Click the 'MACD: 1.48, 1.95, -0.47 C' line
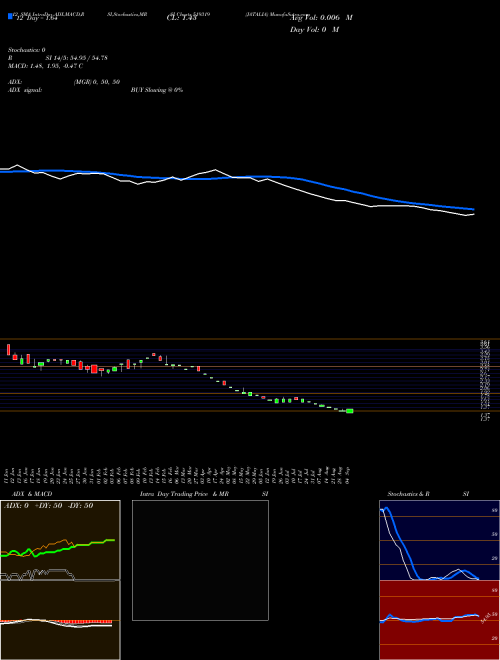The image size is (500, 660). (x=45, y=66)
